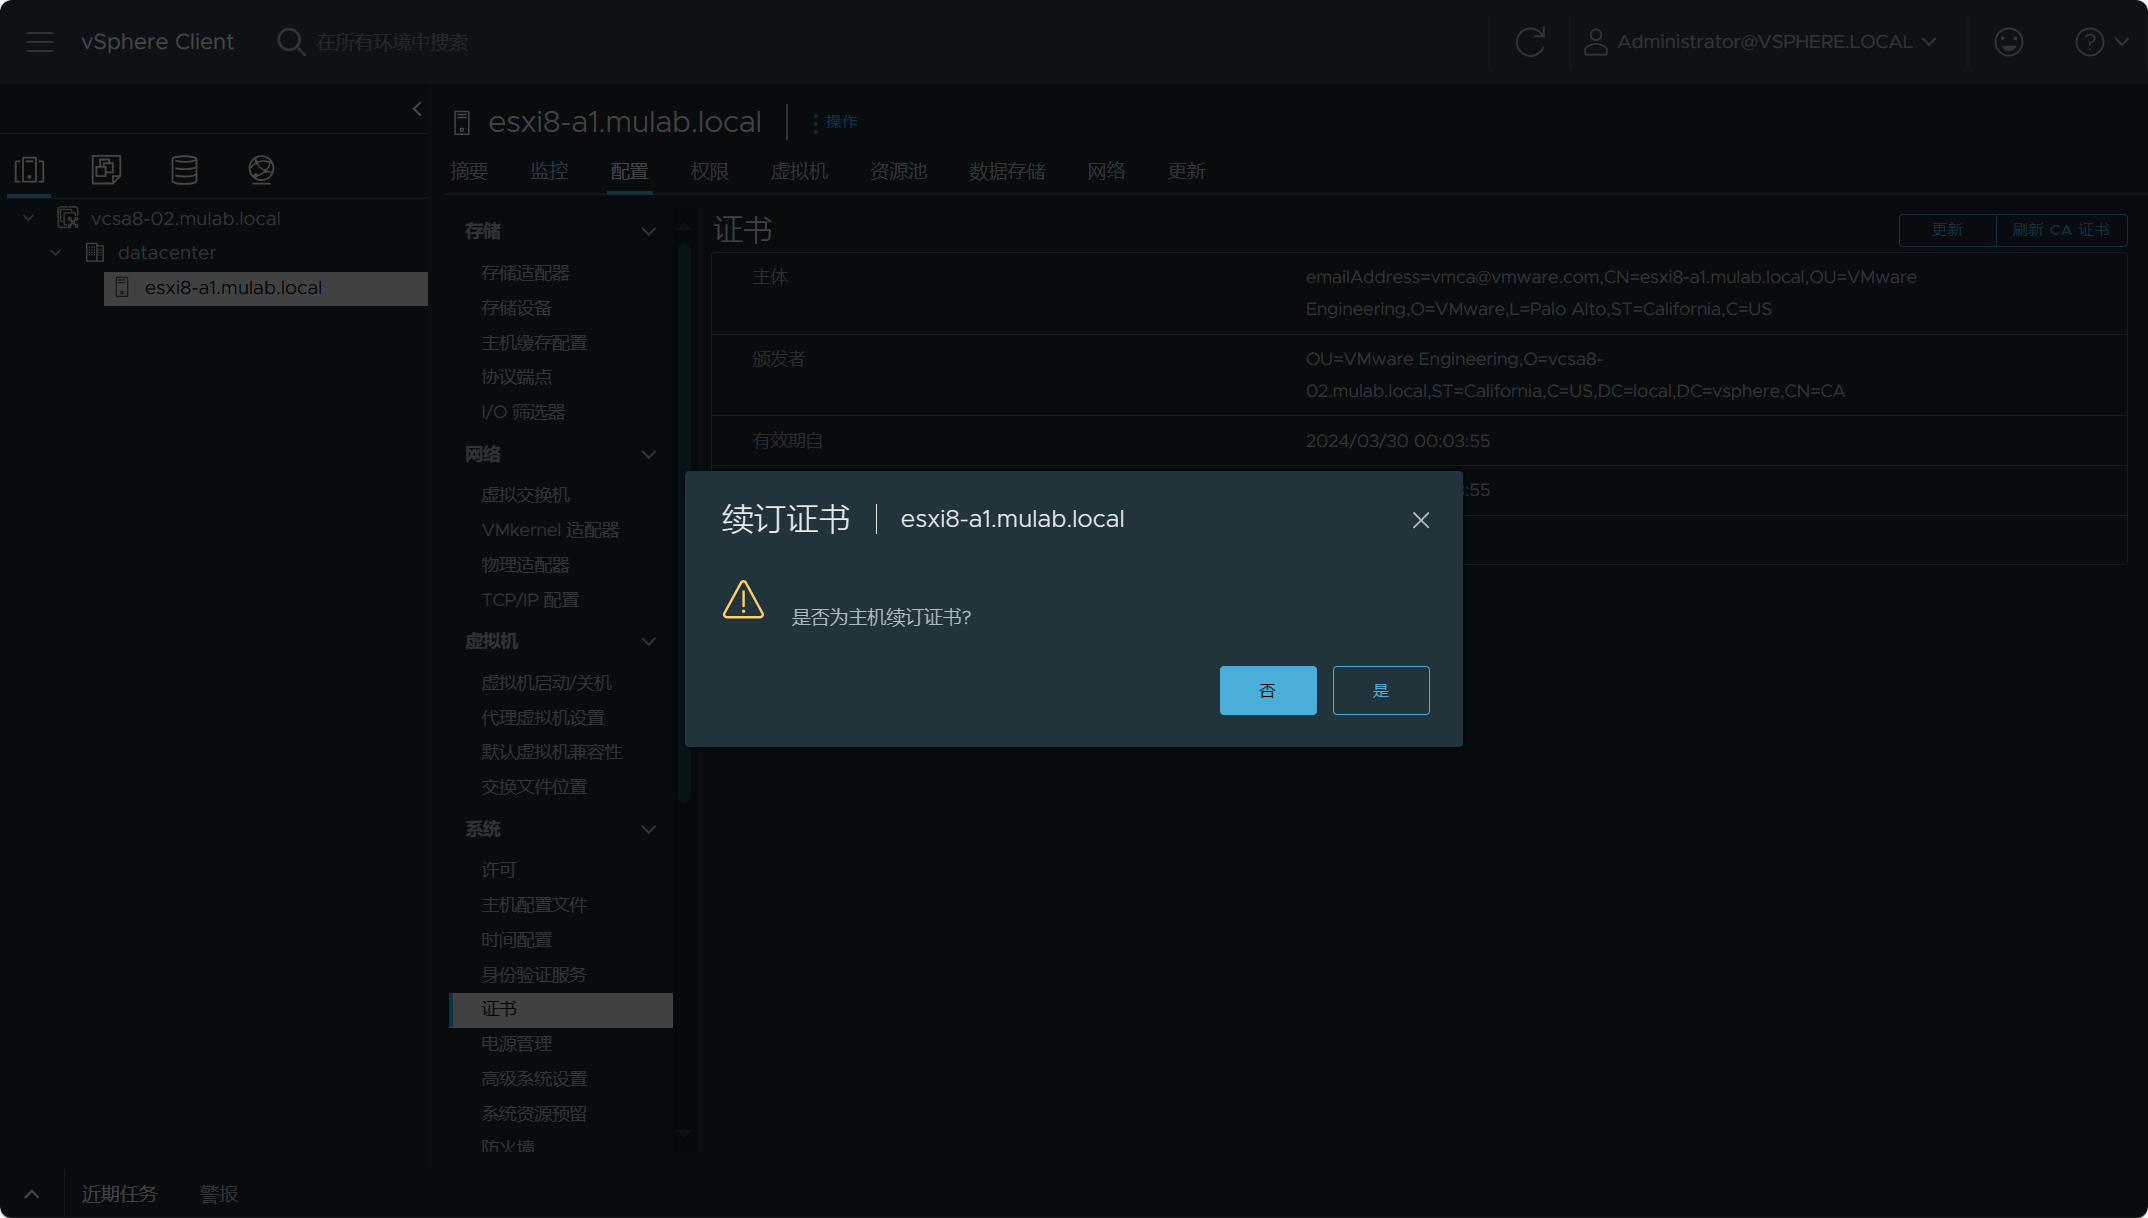The height and width of the screenshot is (1218, 2148).
Task: Select datacenter in inventory tree
Action: click(x=166, y=252)
